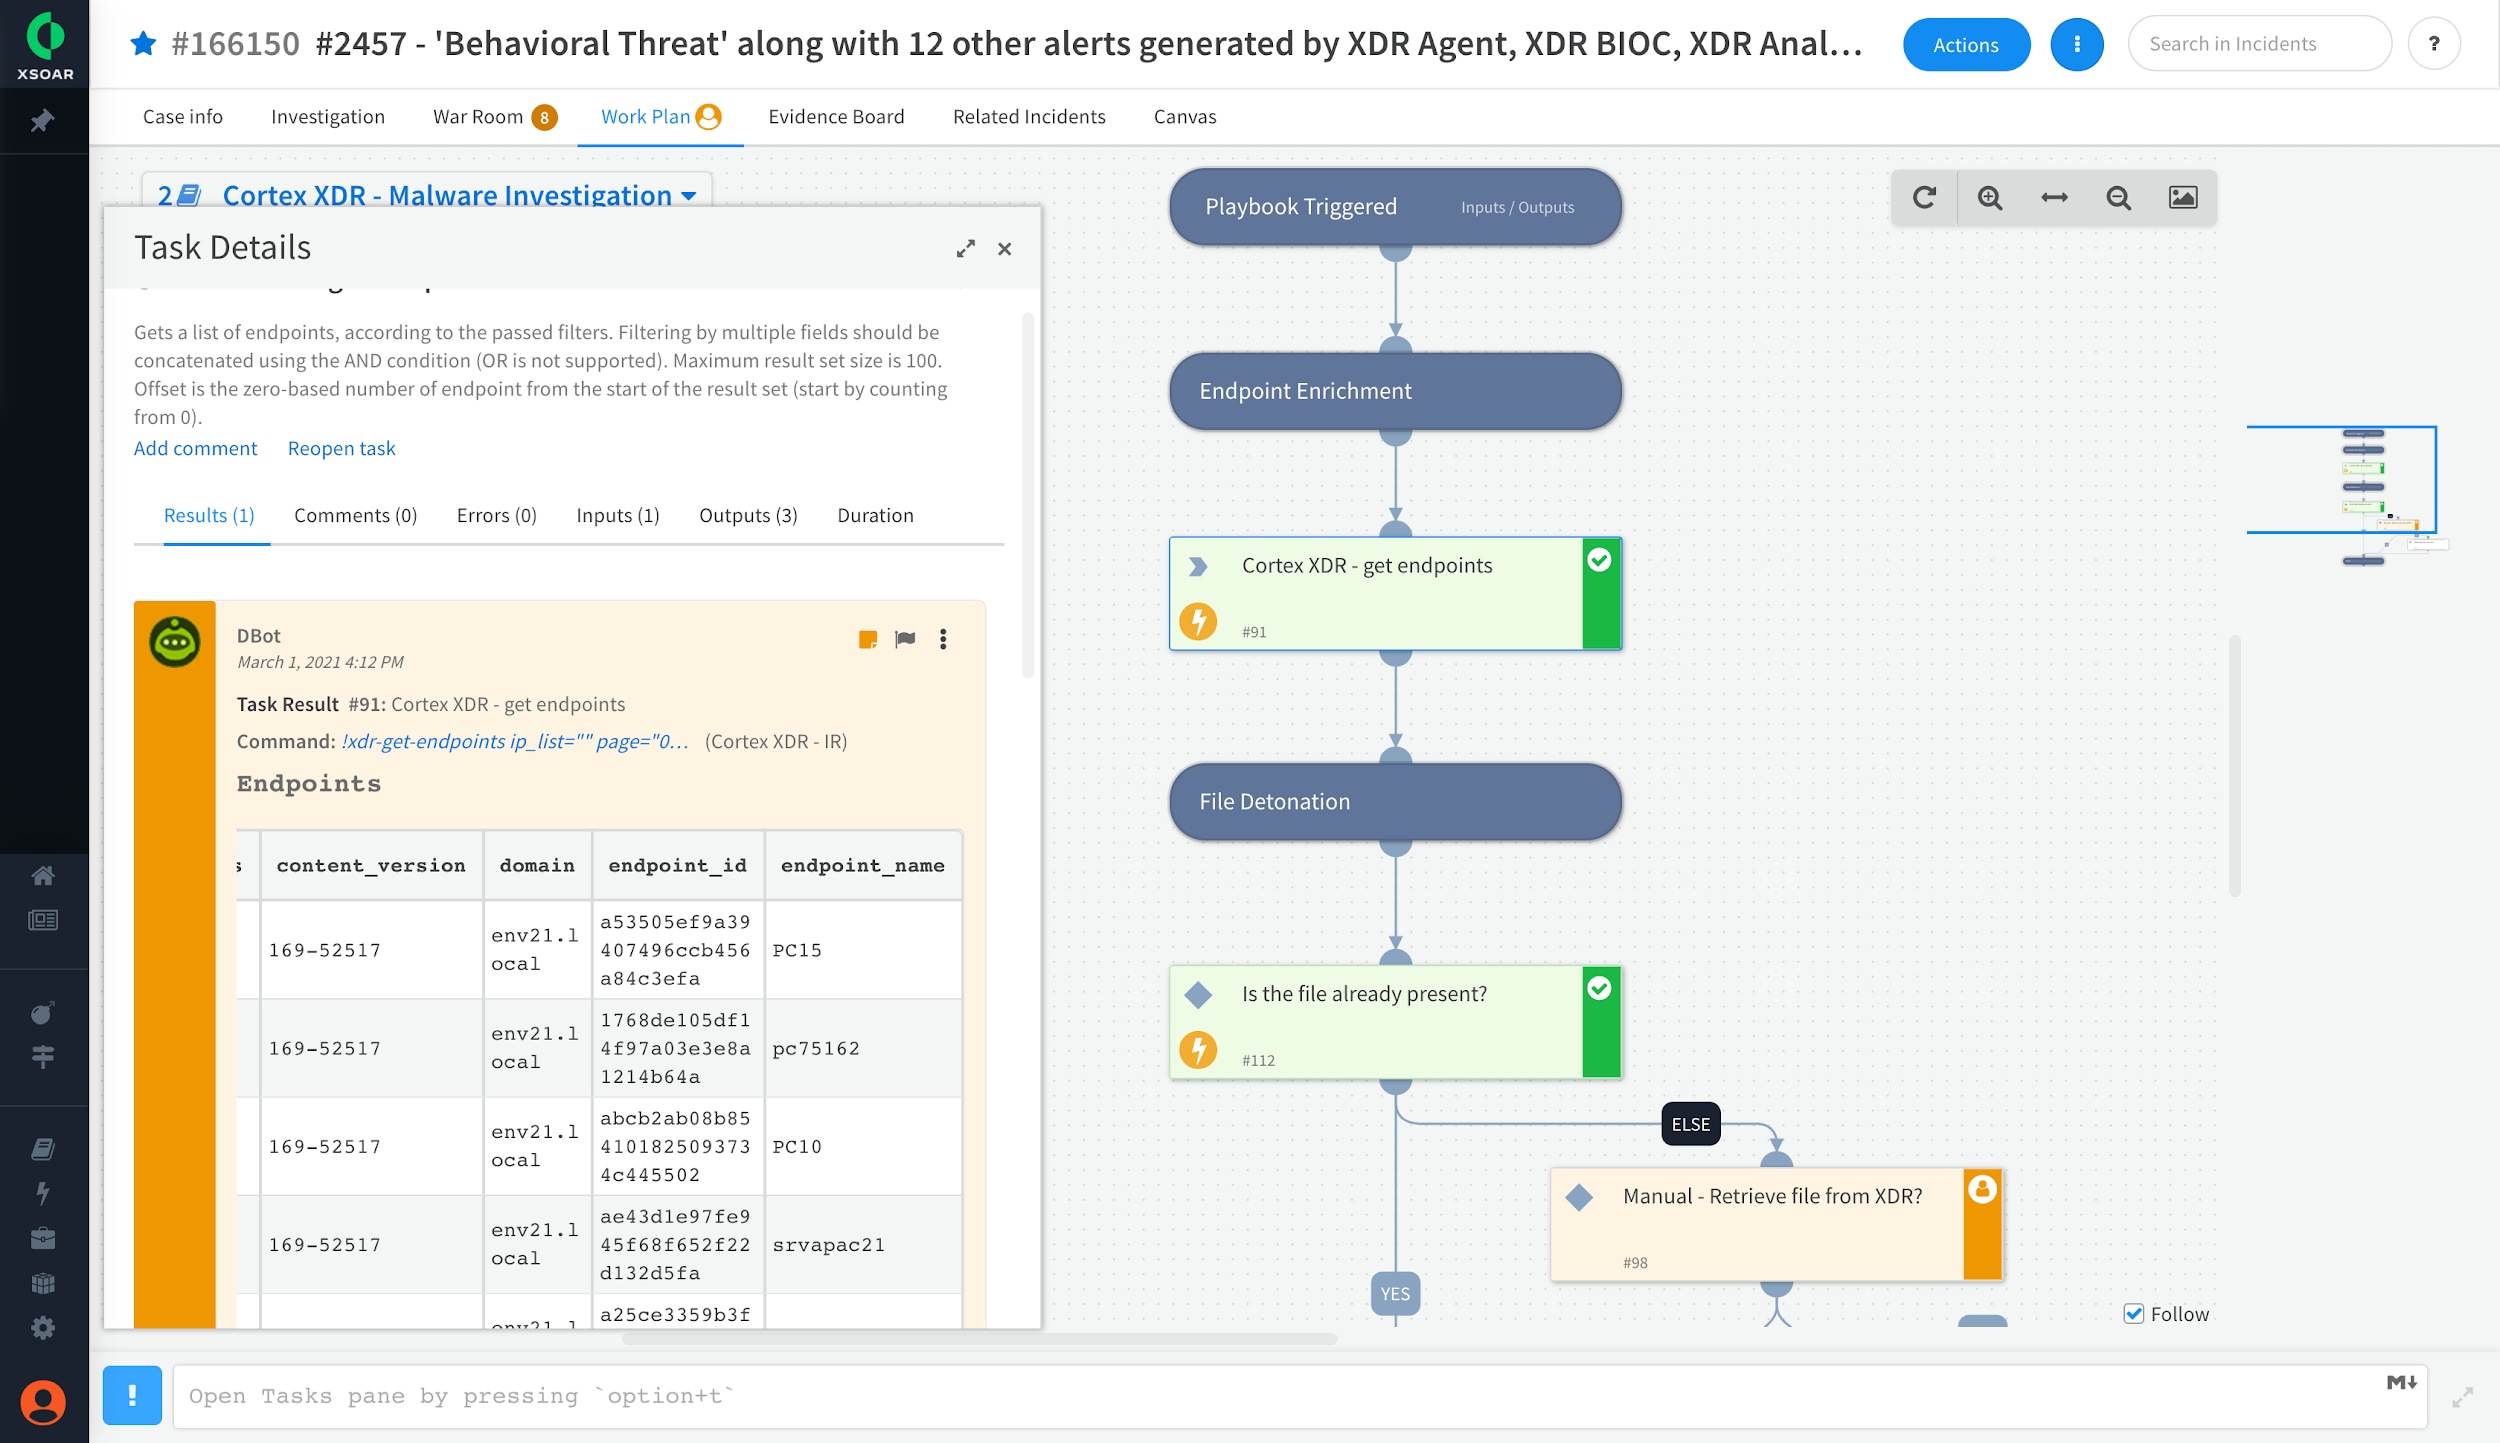Open the Marketplace cube icon
Viewport: 2500px width, 1443px height.
[43, 1283]
